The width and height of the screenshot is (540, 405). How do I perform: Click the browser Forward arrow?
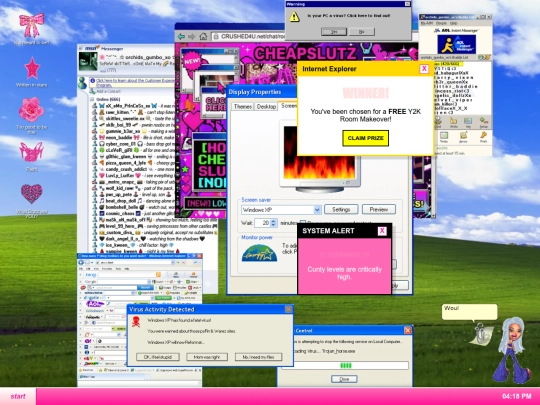point(192,37)
